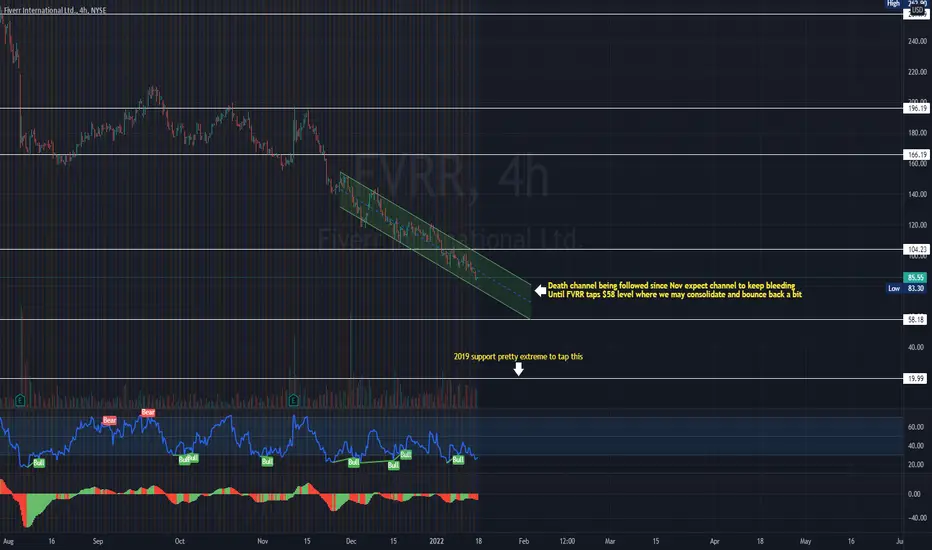Click 'Dec' on the time axis

tap(351, 542)
